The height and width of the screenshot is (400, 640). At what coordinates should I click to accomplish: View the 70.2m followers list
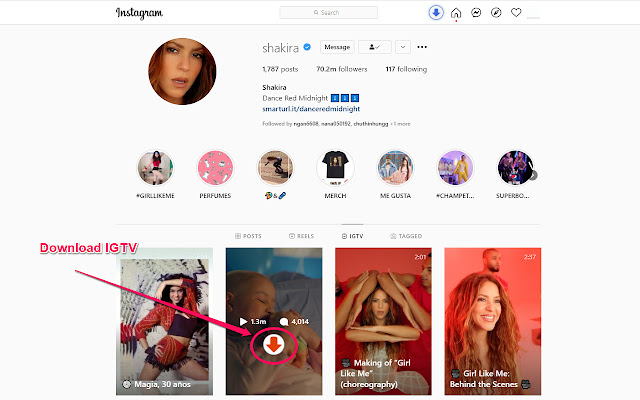pyautogui.click(x=342, y=69)
